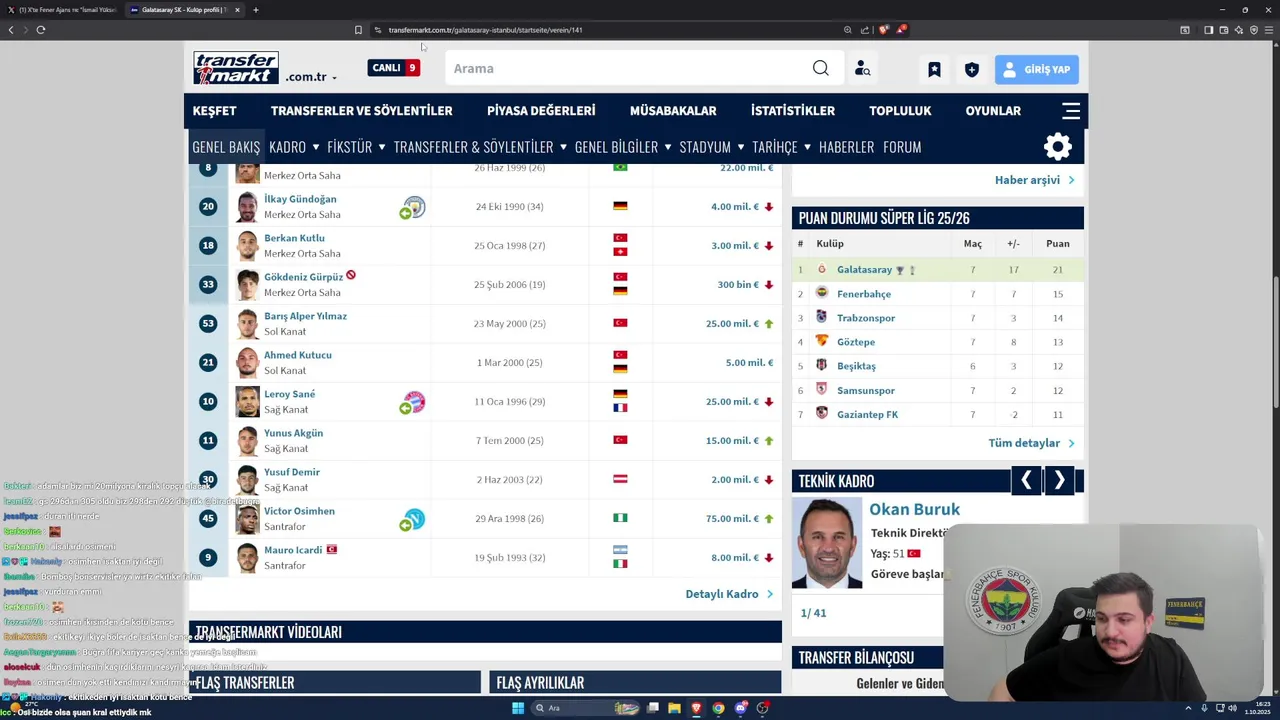Open the detailed player search icon
1280x720 pixels.
click(862, 69)
